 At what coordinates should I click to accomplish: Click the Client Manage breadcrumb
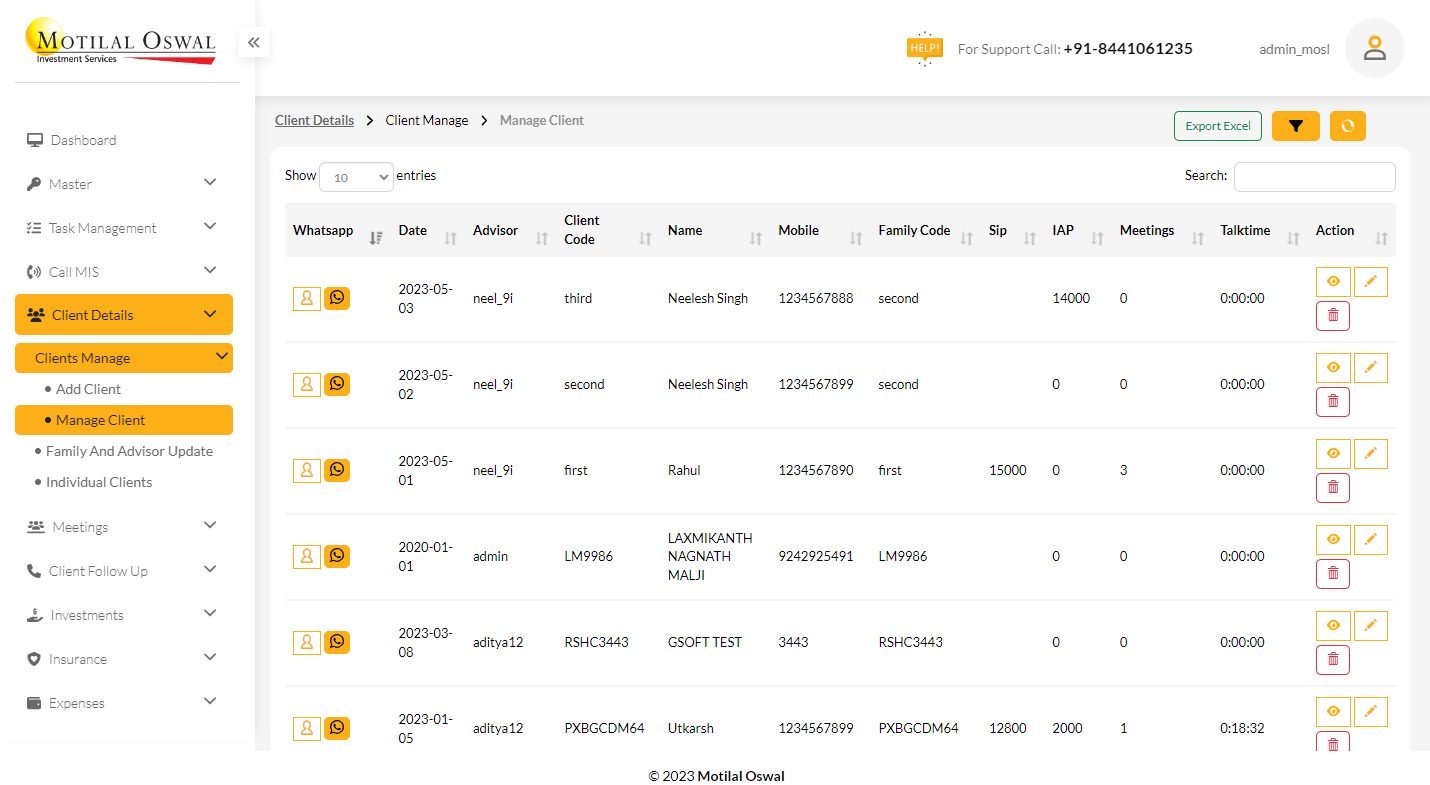tap(427, 120)
